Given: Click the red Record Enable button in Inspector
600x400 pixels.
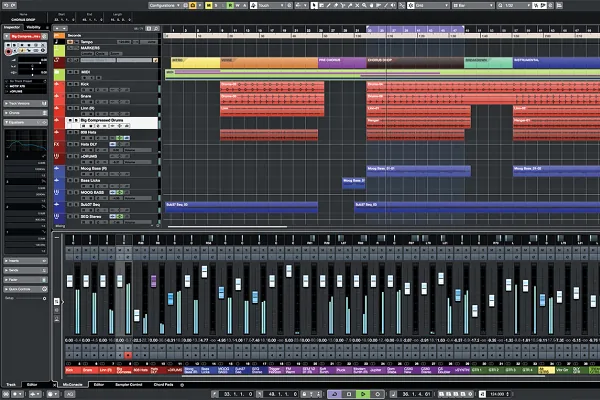Looking at the screenshot, I should point(8,51).
